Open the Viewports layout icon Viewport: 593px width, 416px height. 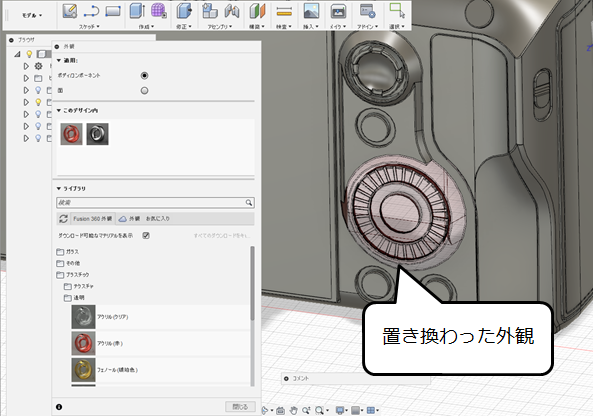(x=371, y=410)
